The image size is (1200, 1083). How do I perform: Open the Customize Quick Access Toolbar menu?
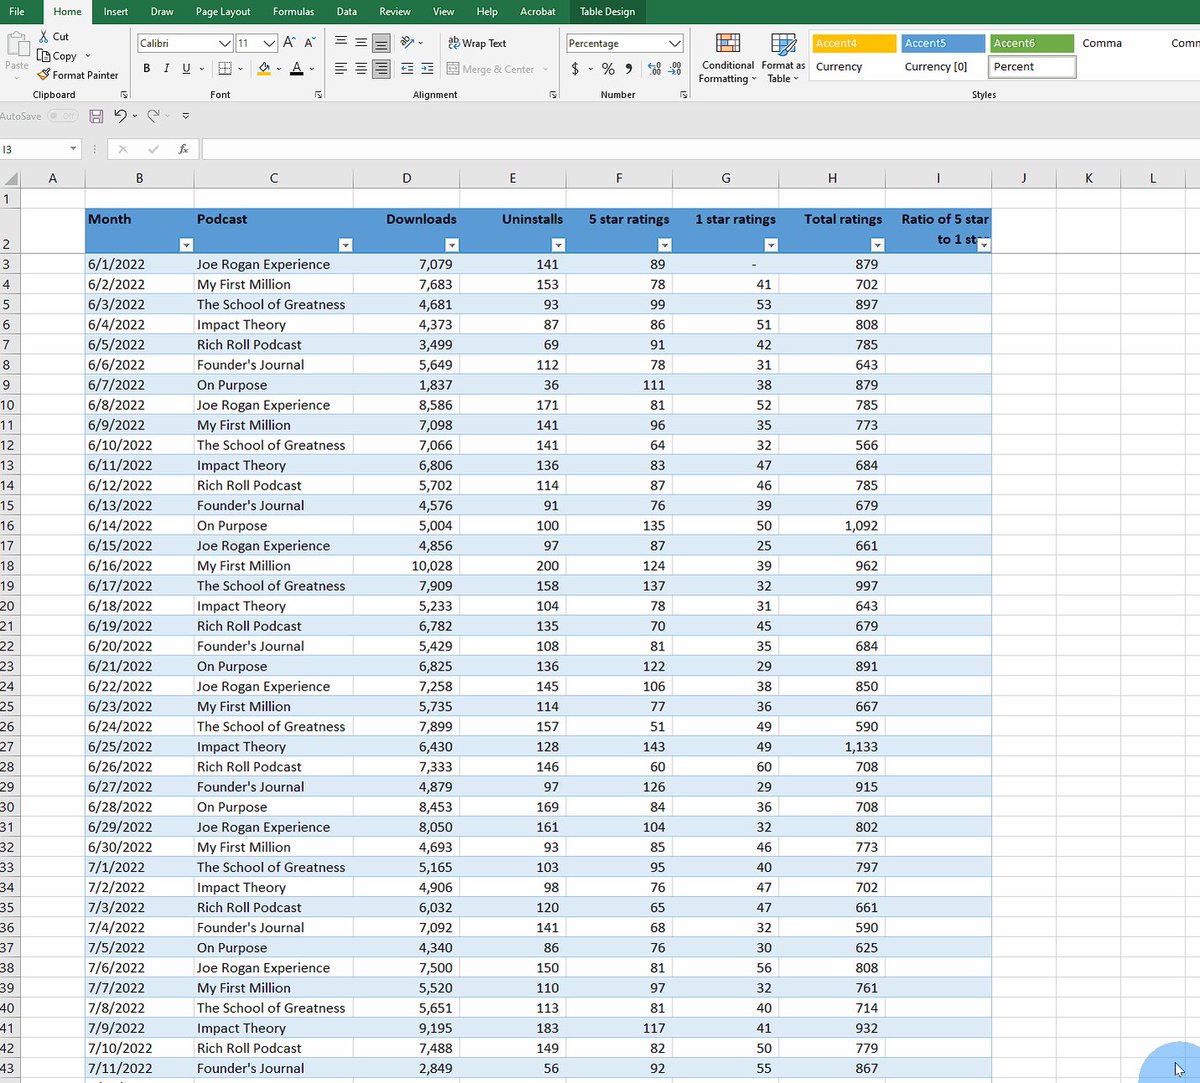click(186, 116)
